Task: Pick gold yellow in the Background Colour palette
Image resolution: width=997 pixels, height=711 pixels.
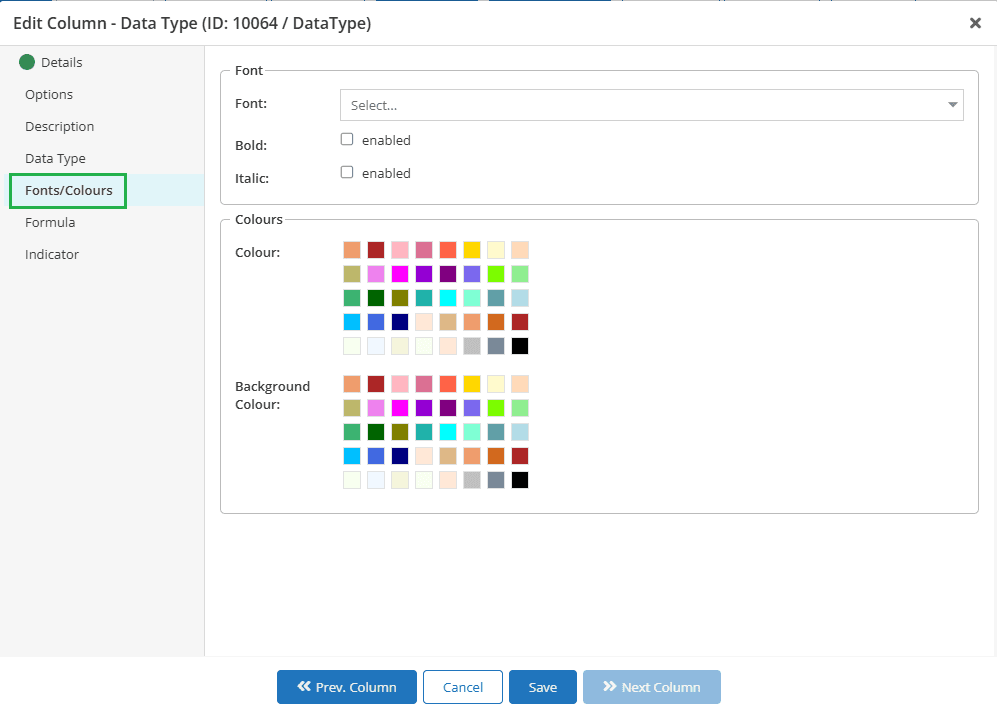Action: [472, 384]
